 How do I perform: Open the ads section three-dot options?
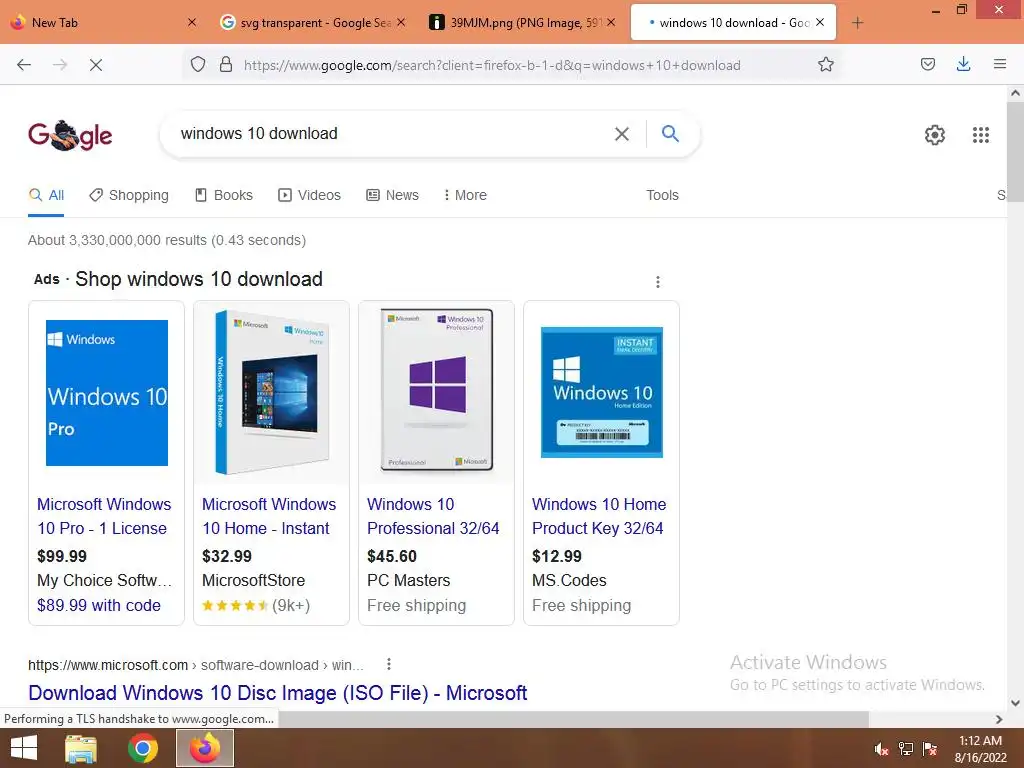[658, 281]
